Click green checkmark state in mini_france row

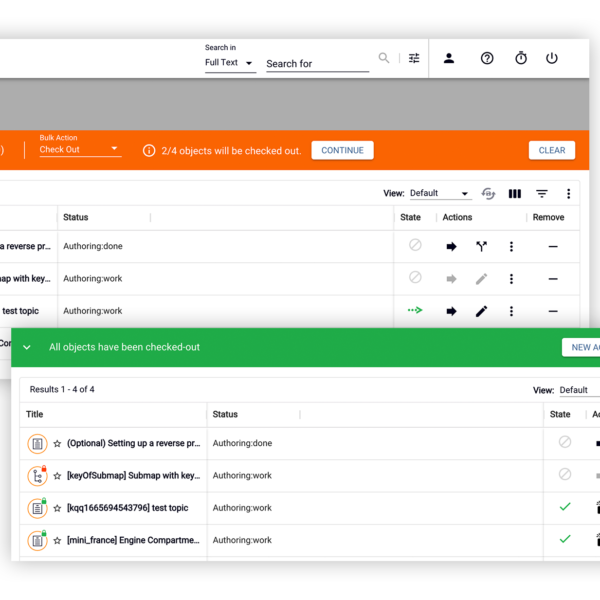(565, 539)
